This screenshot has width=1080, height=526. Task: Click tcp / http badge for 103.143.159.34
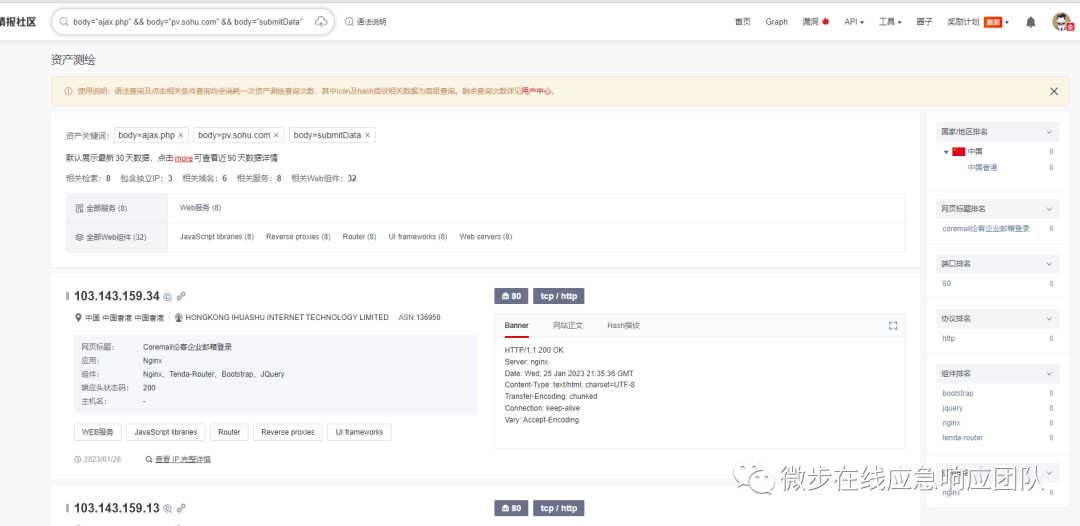coord(559,296)
